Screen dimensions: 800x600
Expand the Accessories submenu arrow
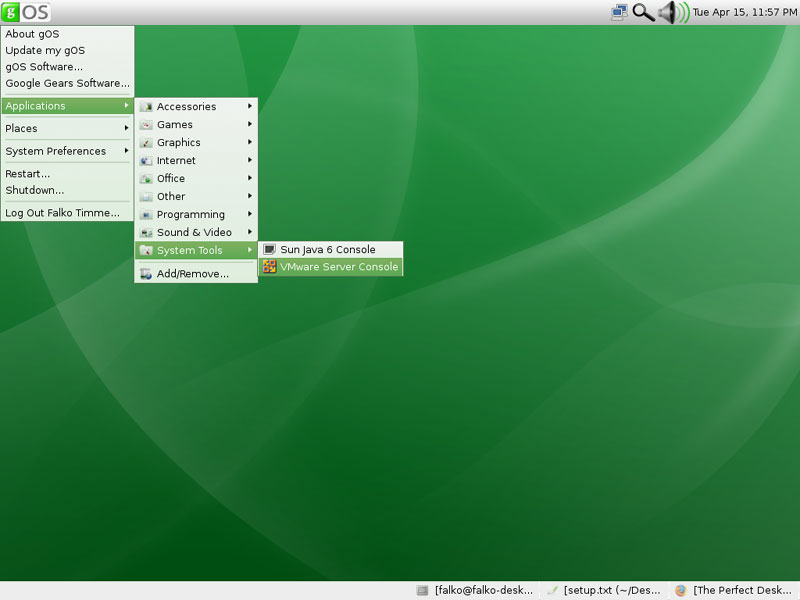coord(249,106)
